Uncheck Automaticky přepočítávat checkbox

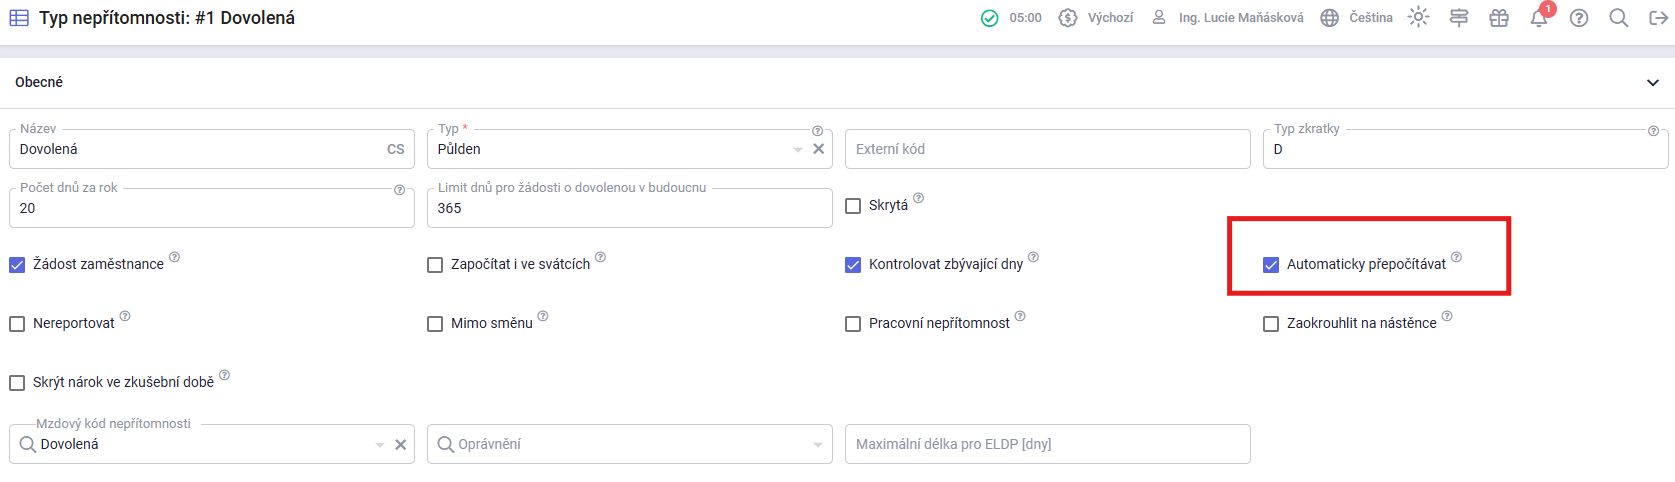pos(1271,265)
